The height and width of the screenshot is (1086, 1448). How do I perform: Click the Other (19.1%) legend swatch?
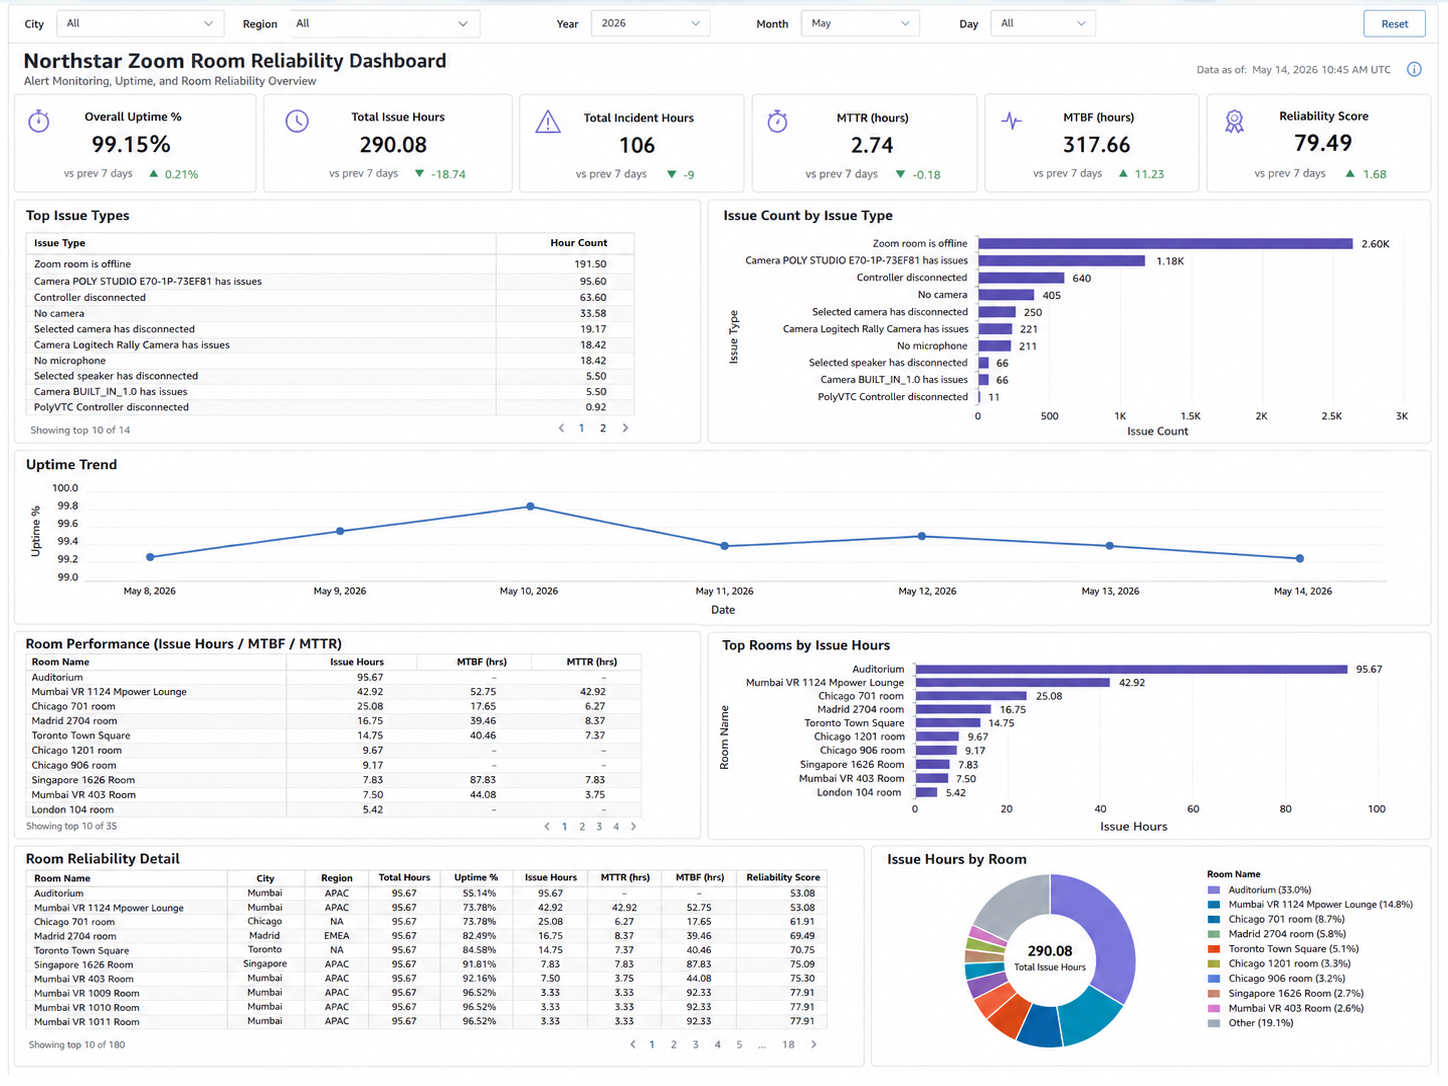[1214, 1023]
